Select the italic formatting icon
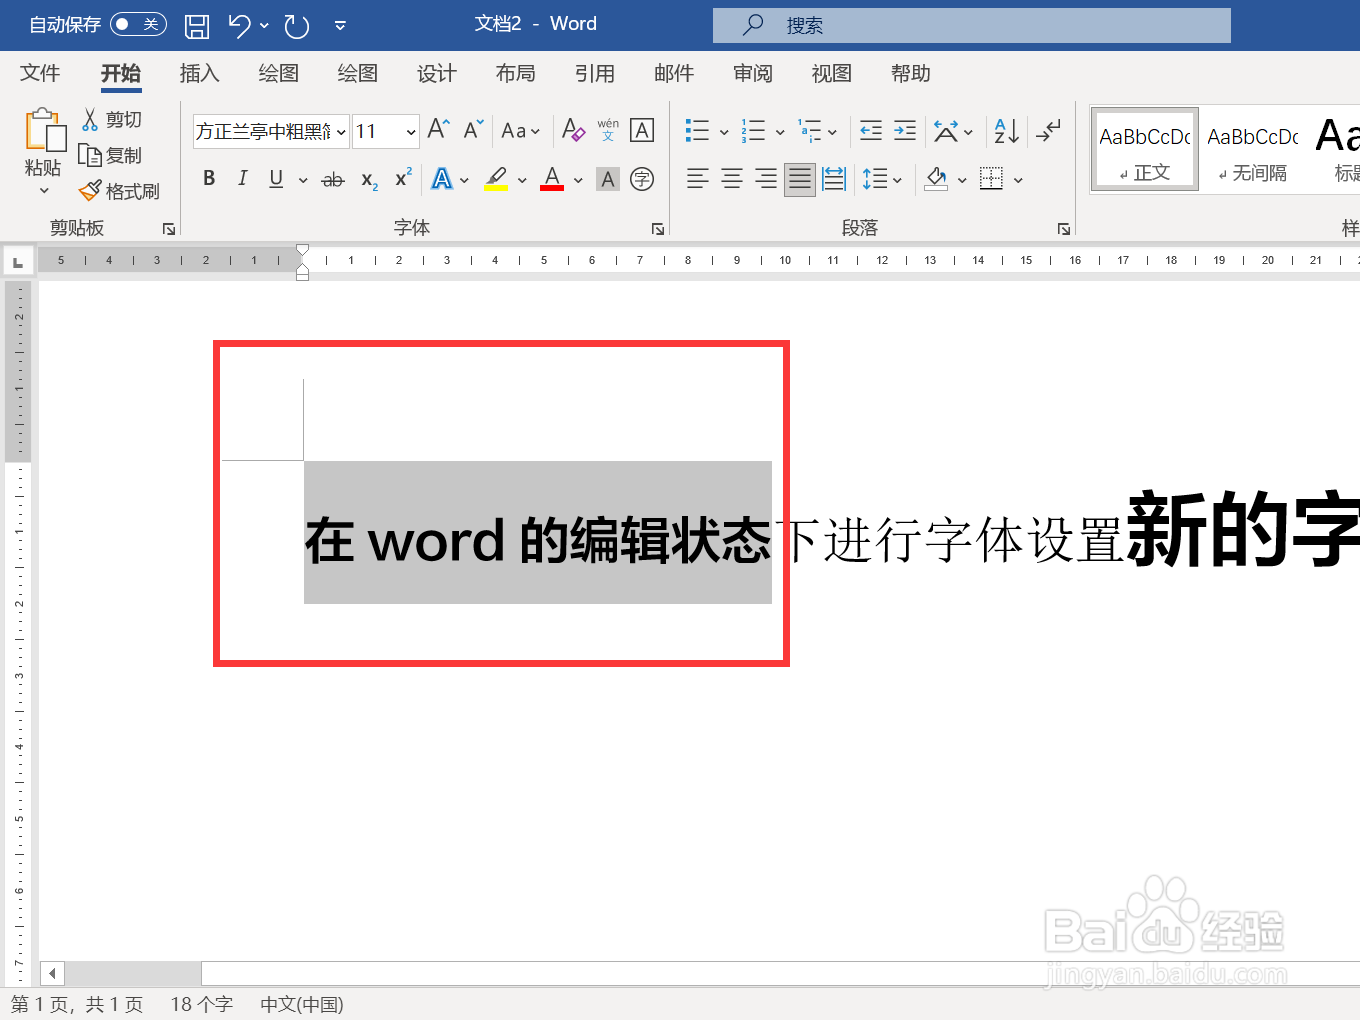1360x1020 pixels. pyautogui.click(x=241, y=179)
